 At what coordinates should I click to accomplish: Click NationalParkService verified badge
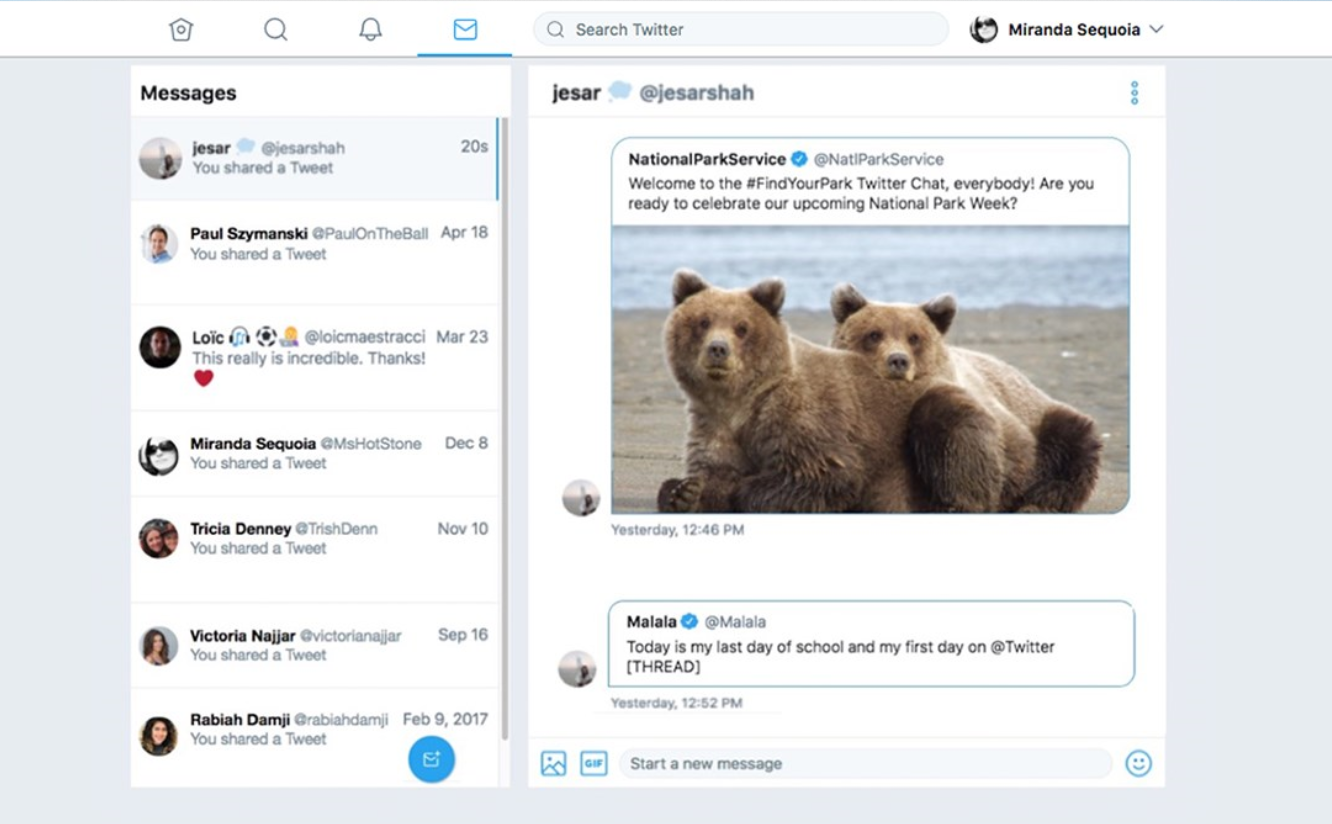coord(799,159)
